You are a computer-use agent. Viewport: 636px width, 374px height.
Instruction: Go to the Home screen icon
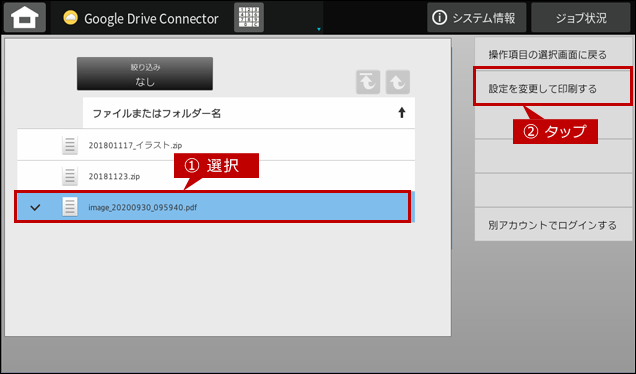(x=25, y=17)
